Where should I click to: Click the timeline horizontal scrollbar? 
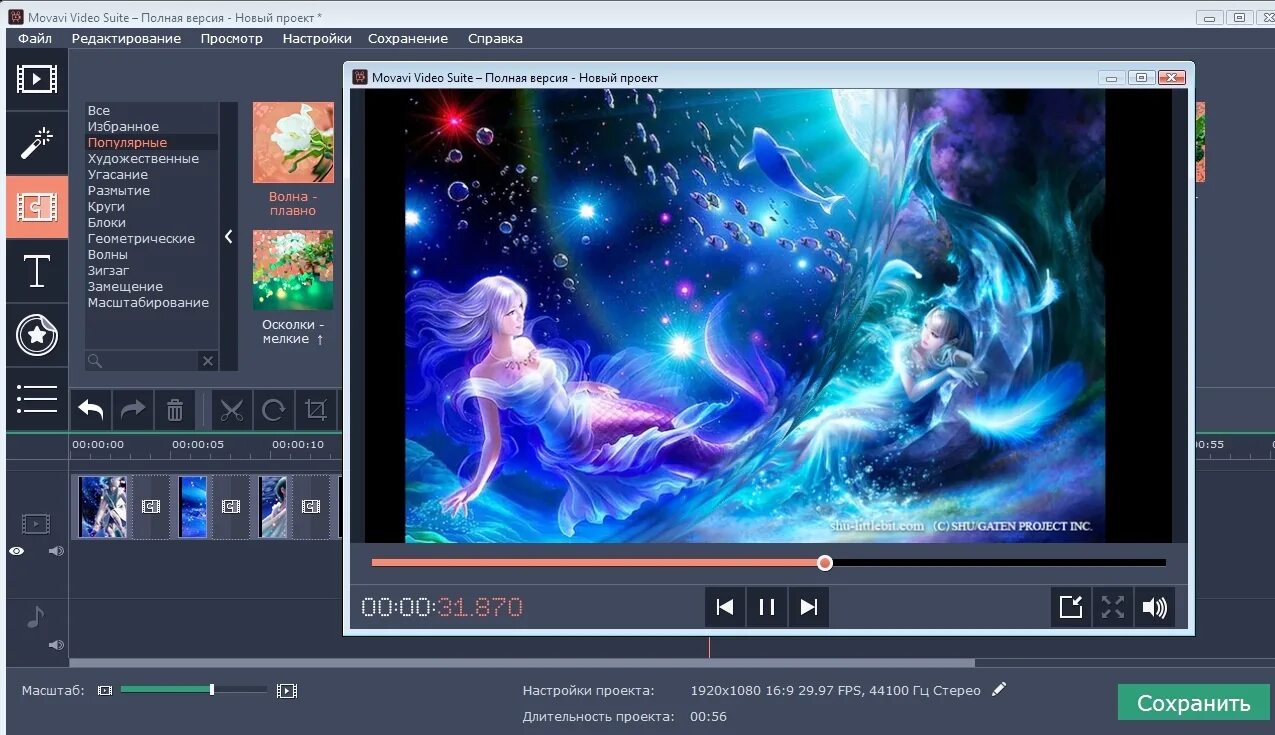[521, 662]
